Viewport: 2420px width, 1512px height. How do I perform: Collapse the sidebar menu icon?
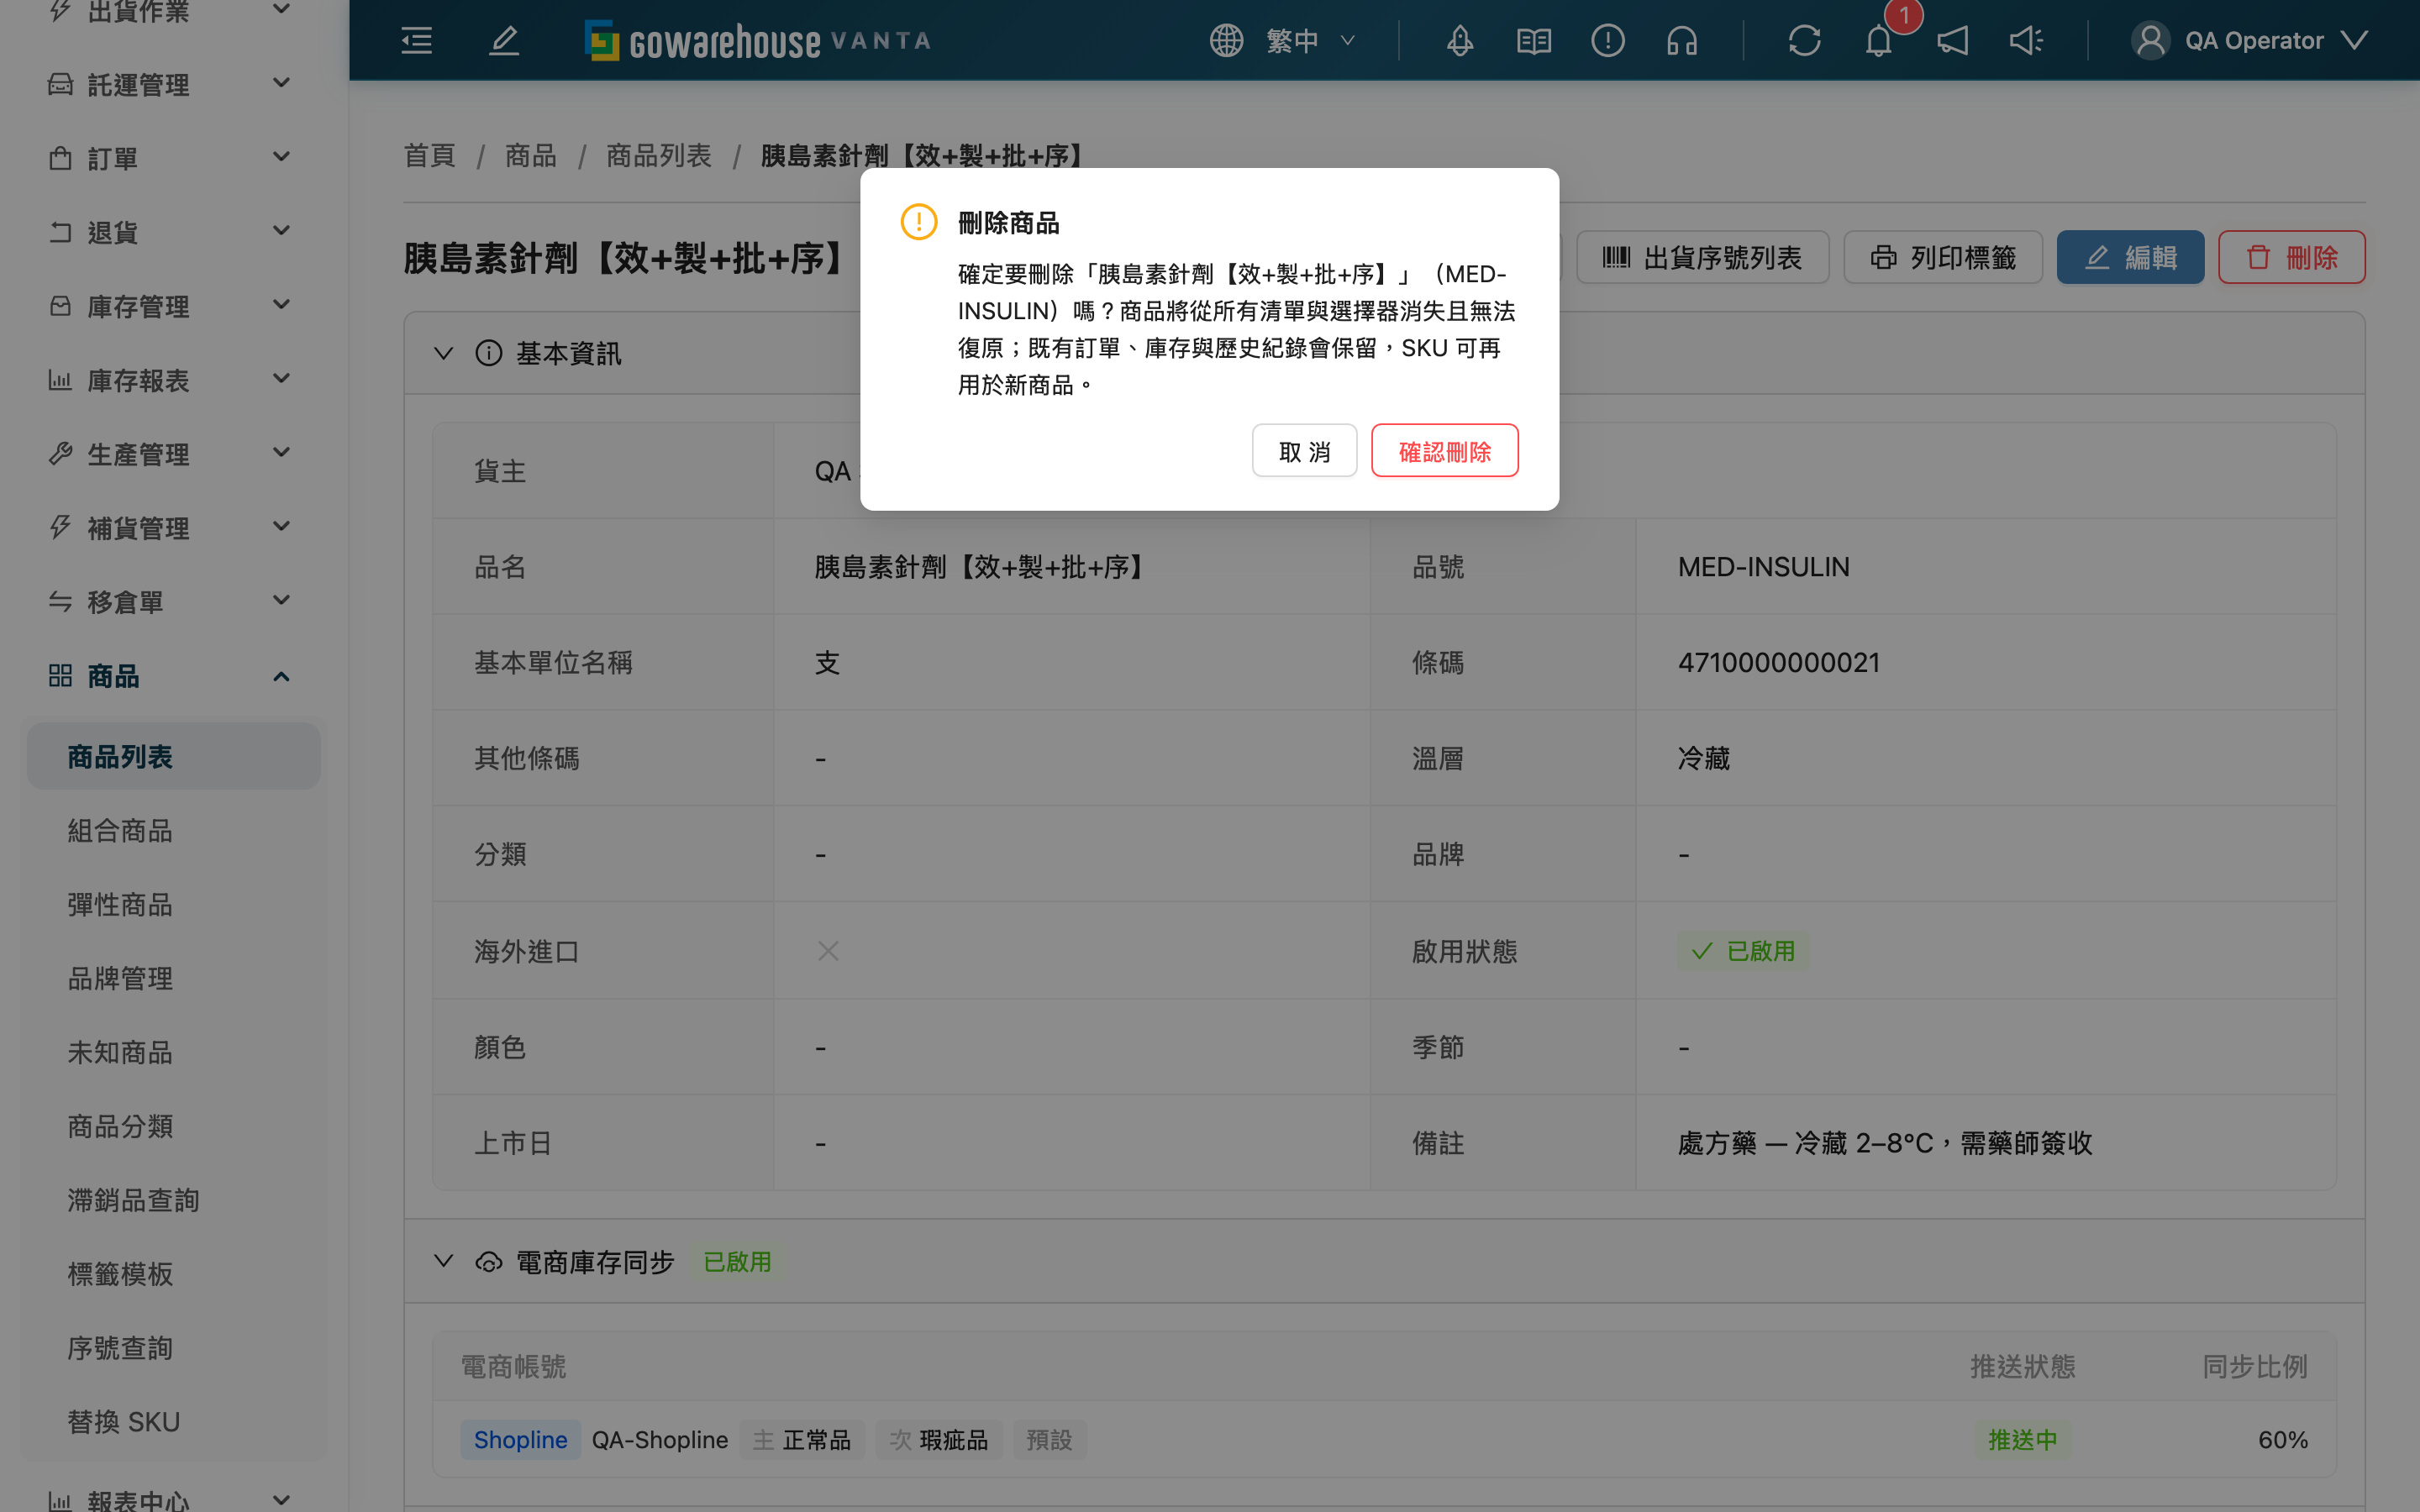(416, 40)
